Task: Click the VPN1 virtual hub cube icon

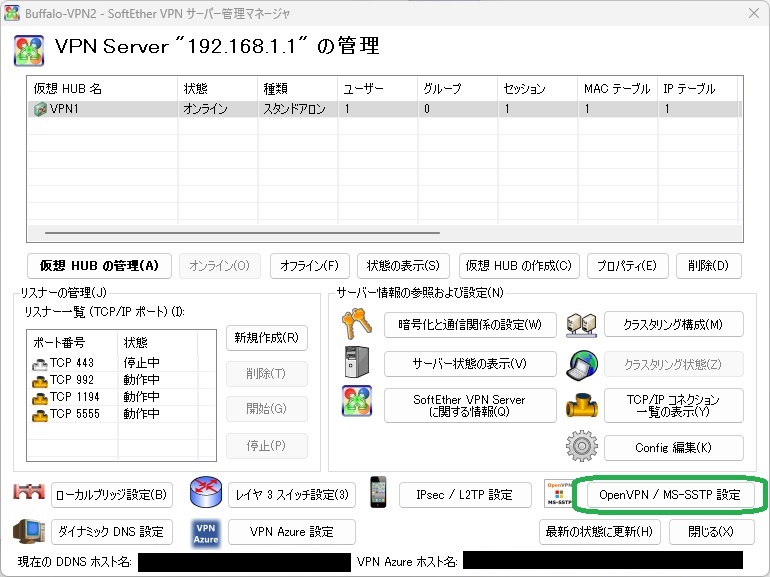Action: pyautogui.click(x=40, y=109)
